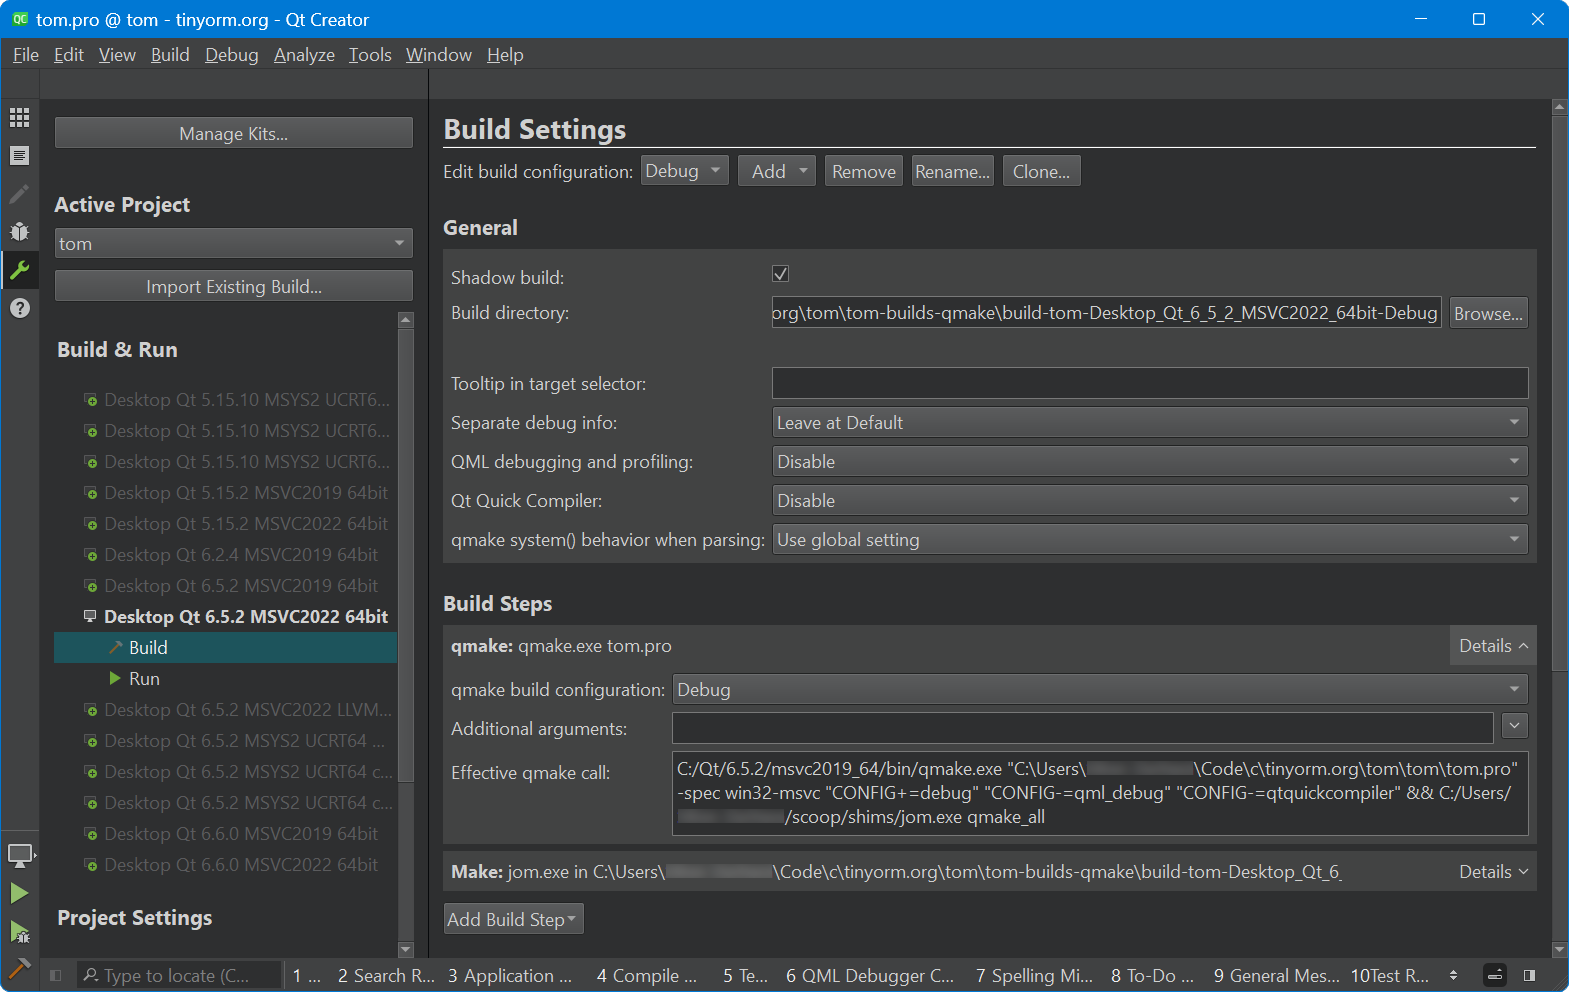Clone the build configuration

(1041, 171)
